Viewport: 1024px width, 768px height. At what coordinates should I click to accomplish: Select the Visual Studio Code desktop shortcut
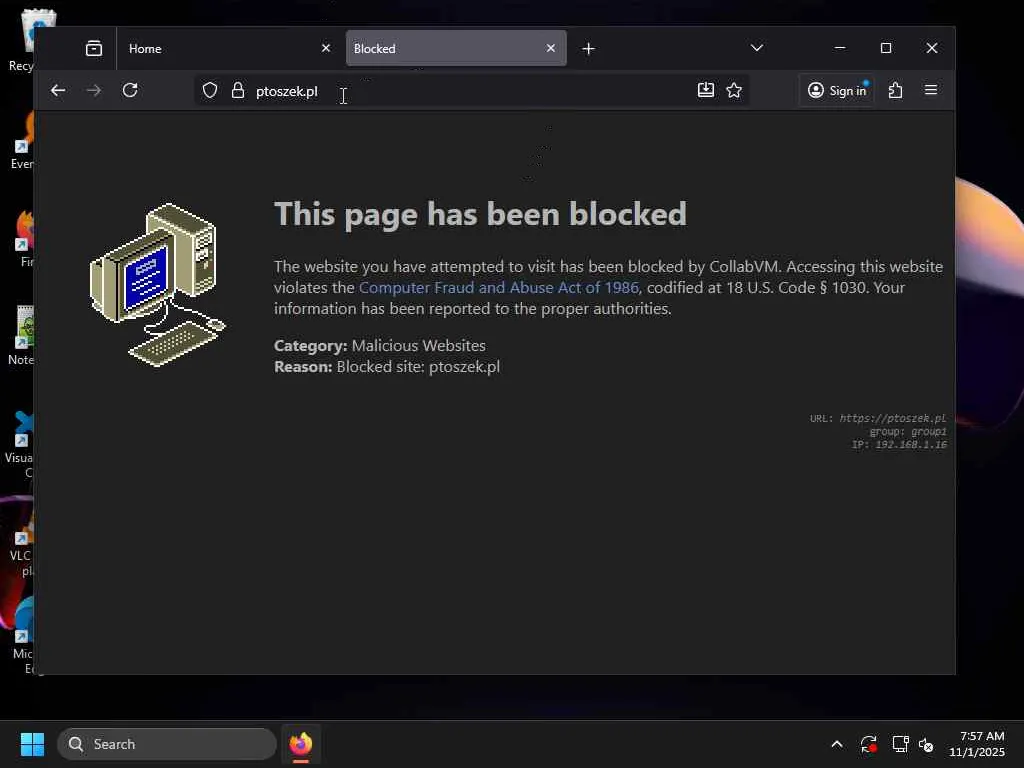pos(22,445)
